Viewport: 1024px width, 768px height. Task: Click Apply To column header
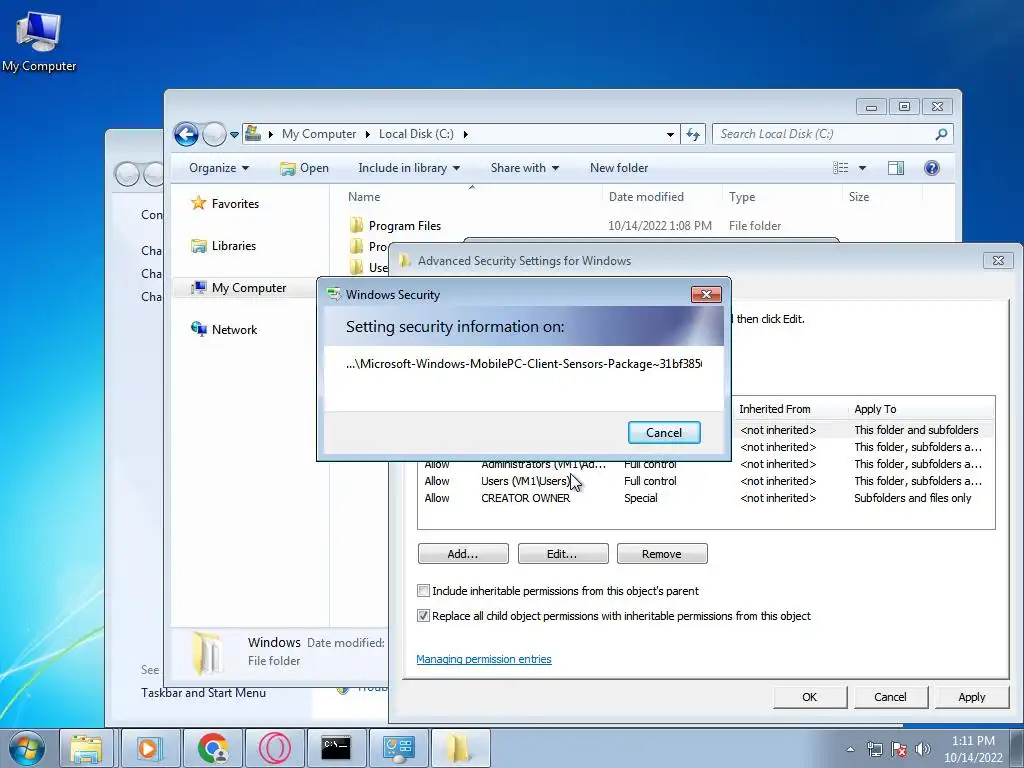[x=875, y=409]
